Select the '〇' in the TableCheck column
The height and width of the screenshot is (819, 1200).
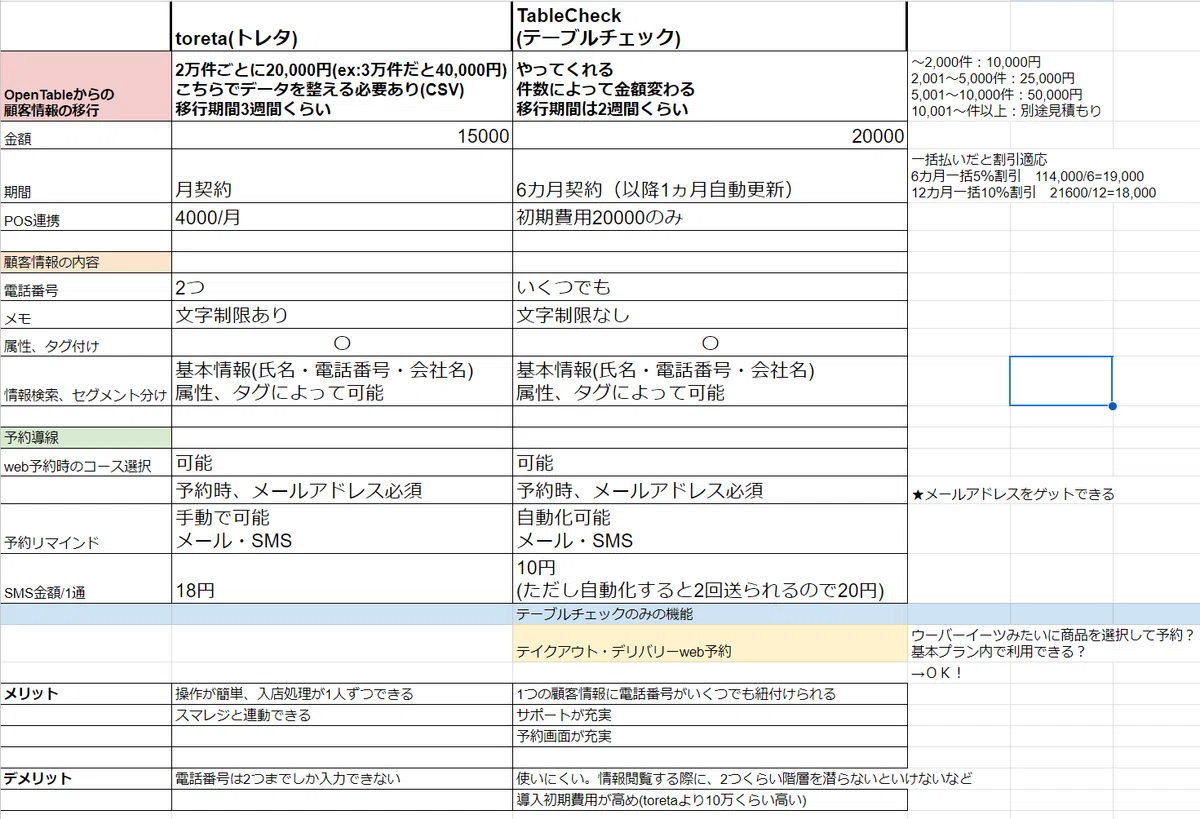point(709,342)
